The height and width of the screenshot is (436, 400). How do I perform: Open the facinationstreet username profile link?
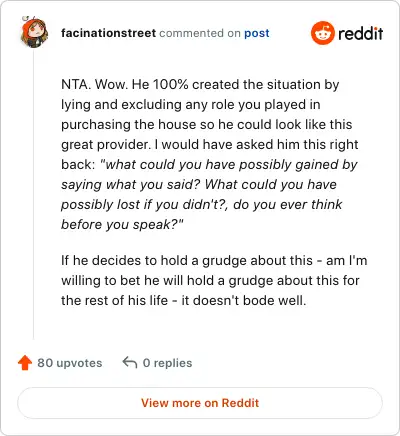coord(108,33)
